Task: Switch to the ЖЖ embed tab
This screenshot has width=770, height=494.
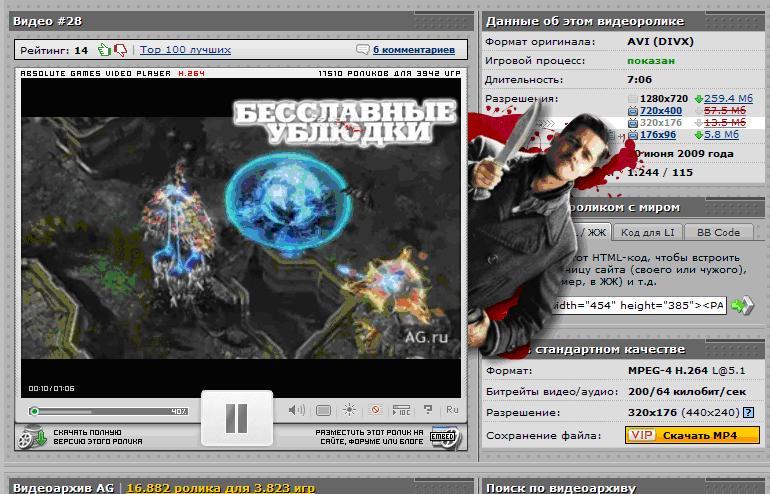Action: tap(592, 232)
